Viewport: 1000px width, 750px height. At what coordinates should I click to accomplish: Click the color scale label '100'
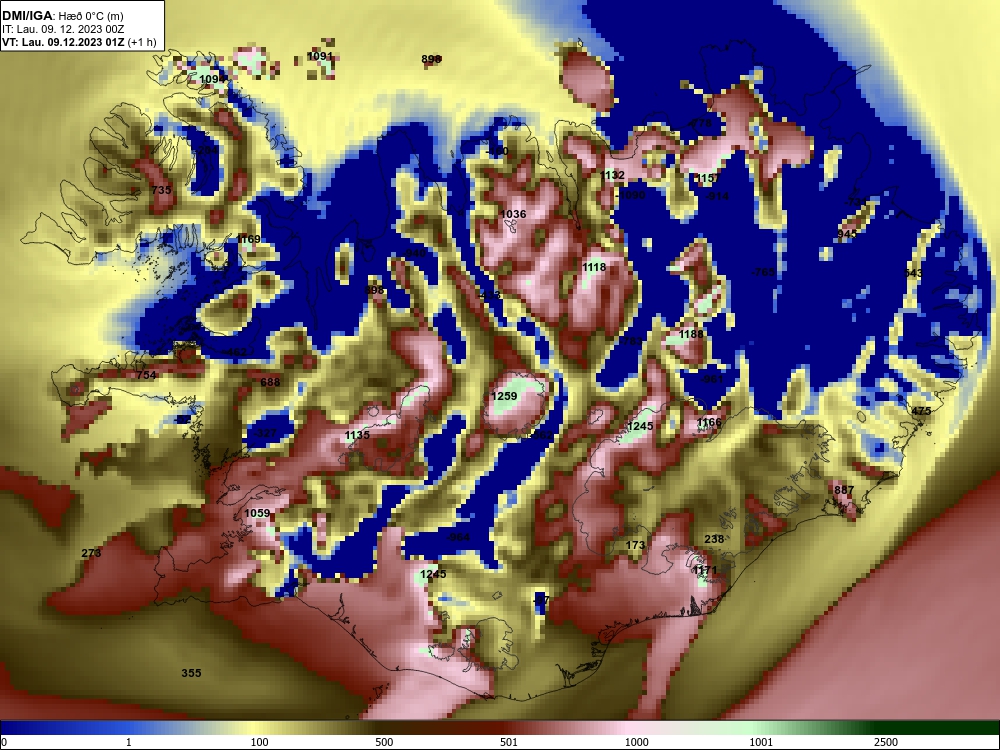tap(260, 742)
